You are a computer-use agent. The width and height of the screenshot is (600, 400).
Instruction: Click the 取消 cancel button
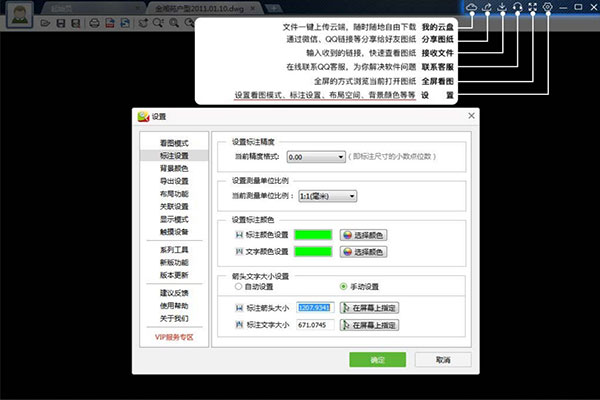point(443,360)
